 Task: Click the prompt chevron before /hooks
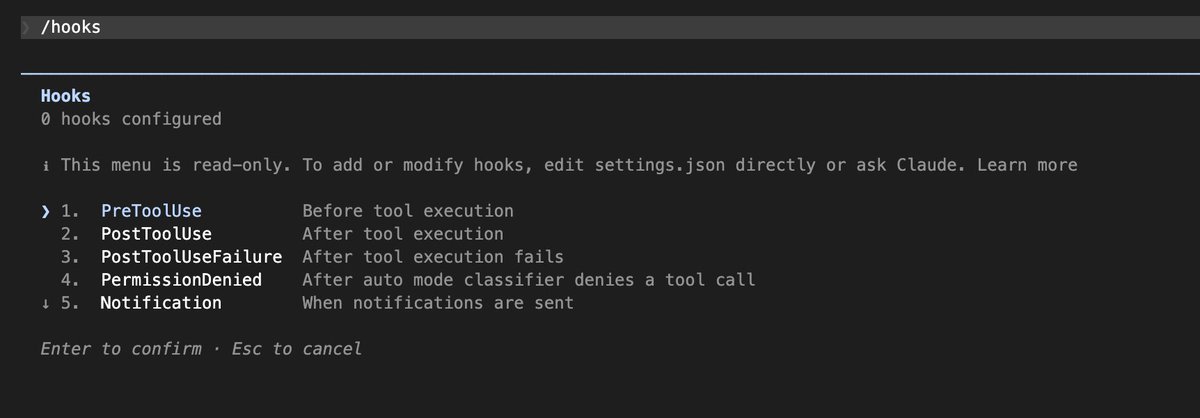26,28
